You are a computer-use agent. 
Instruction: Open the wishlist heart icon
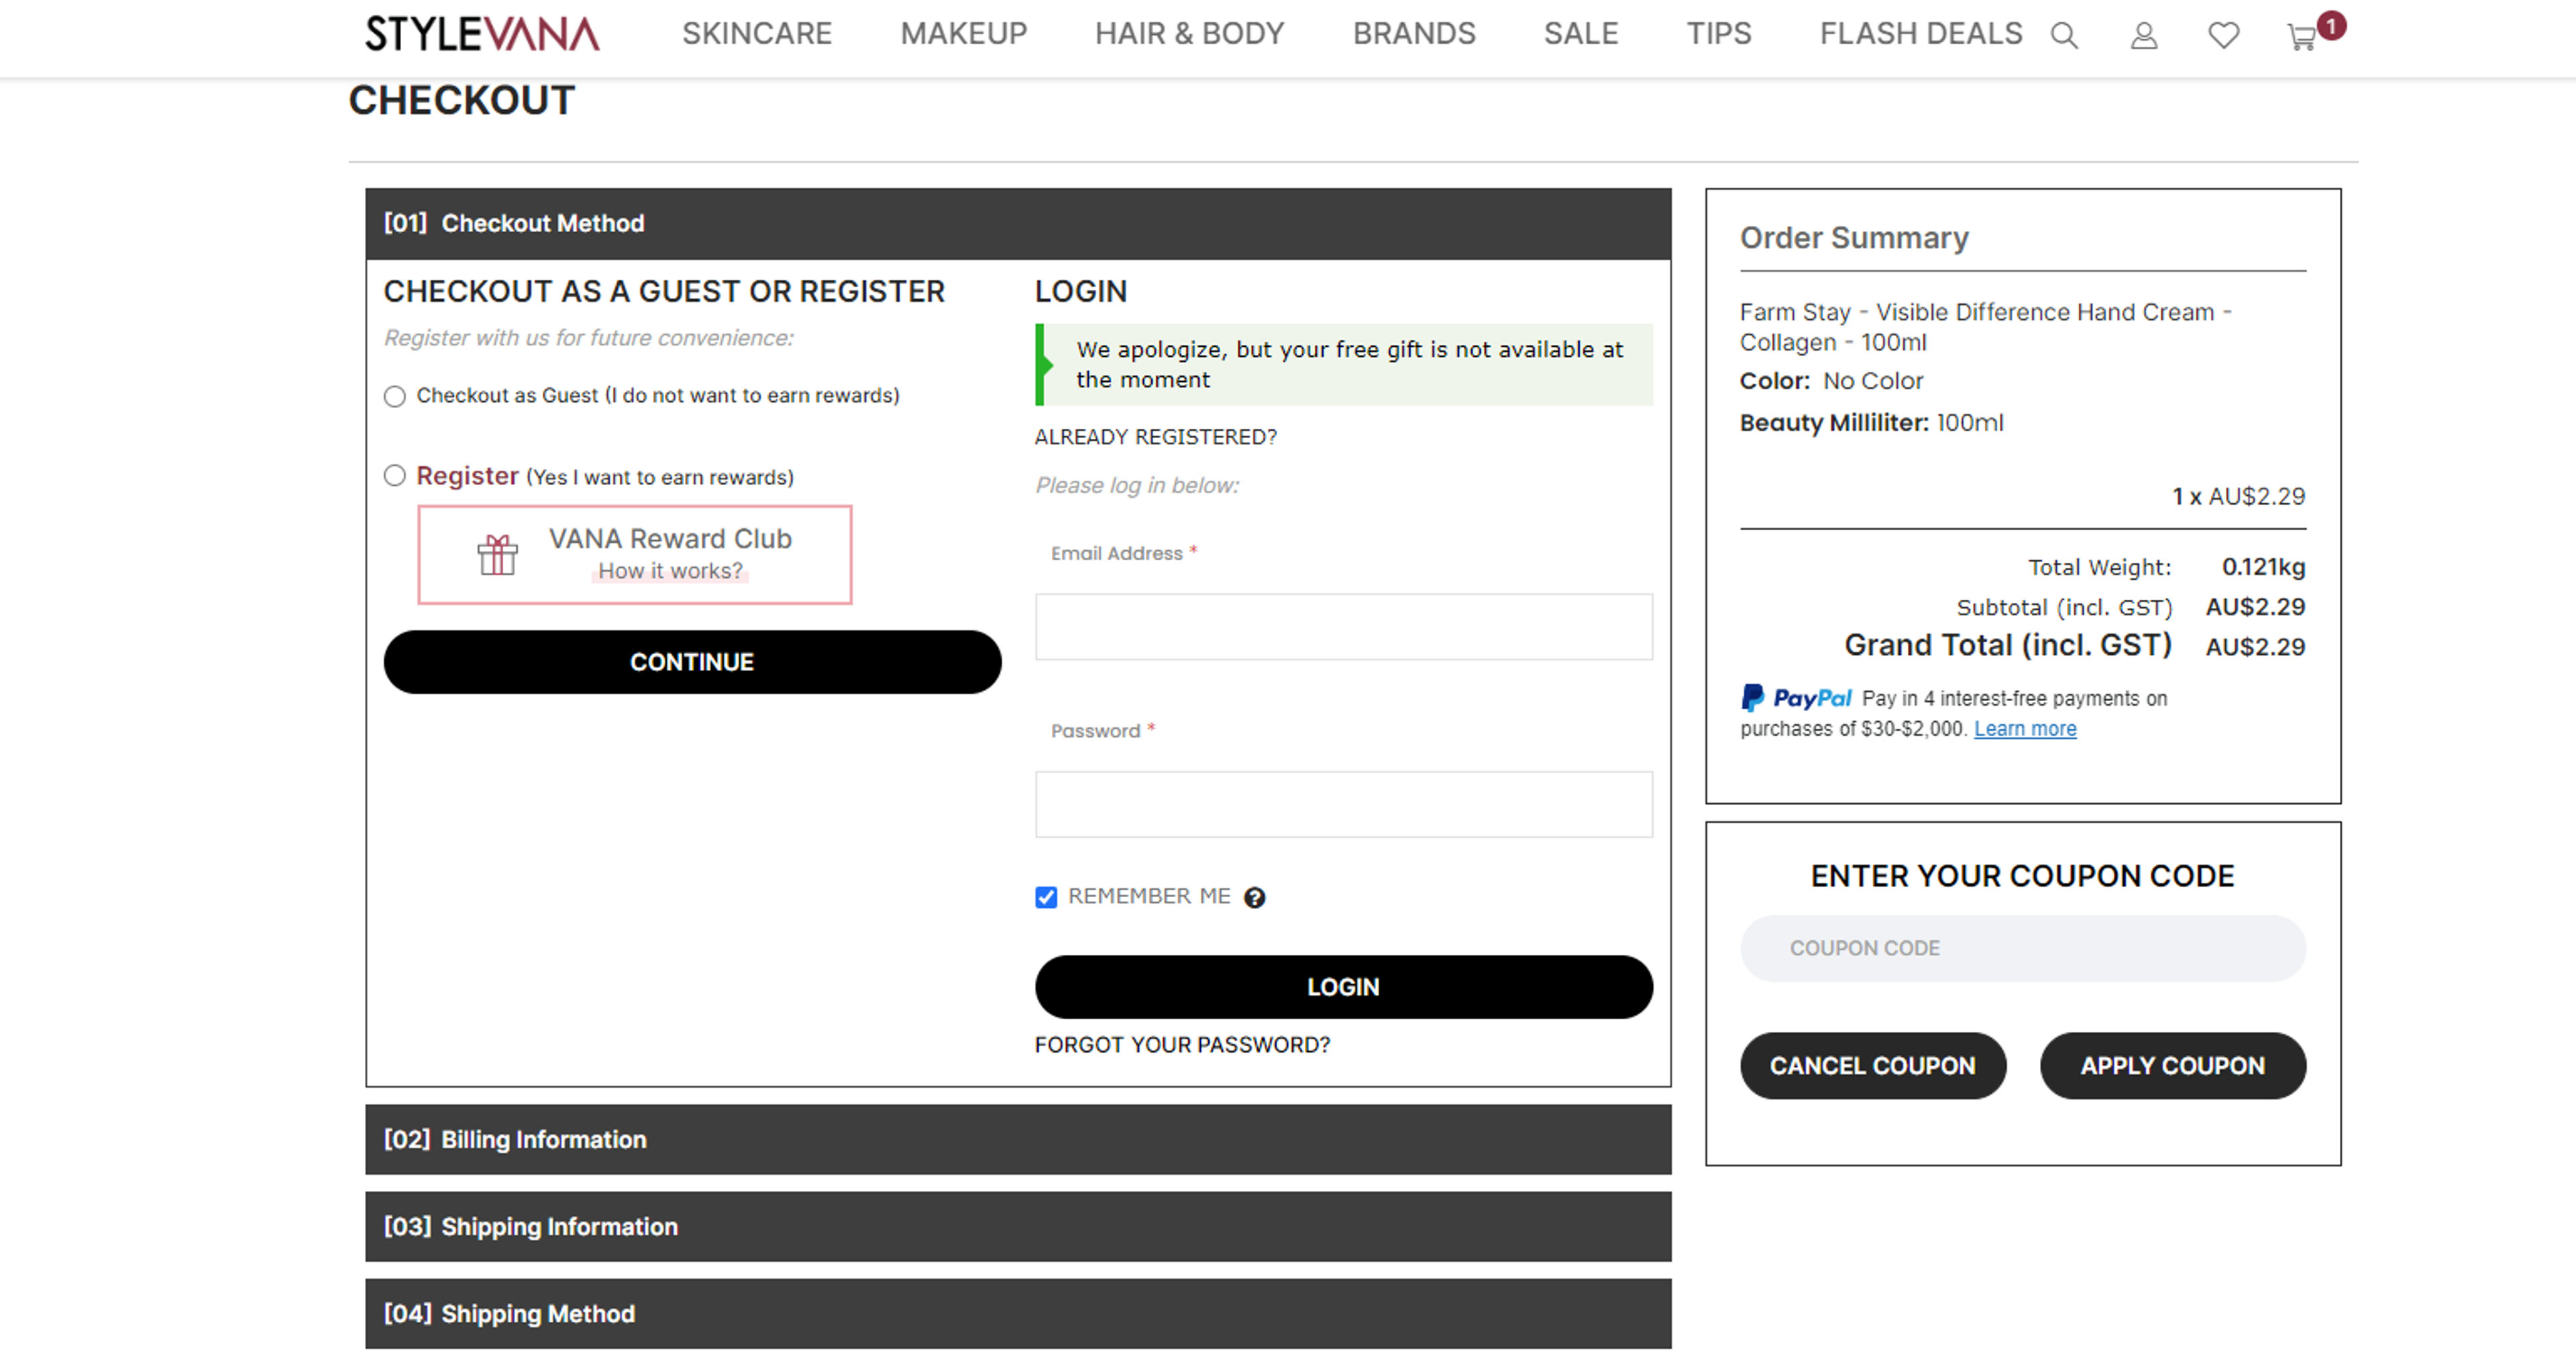pos(2223,36)
